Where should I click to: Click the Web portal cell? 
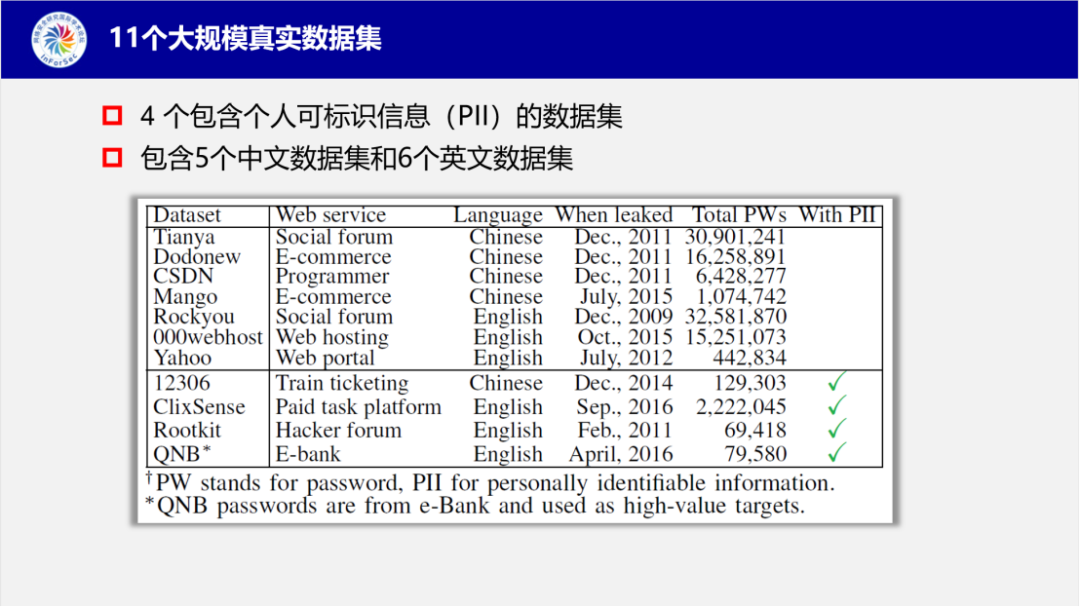click(x=325, y=358)
